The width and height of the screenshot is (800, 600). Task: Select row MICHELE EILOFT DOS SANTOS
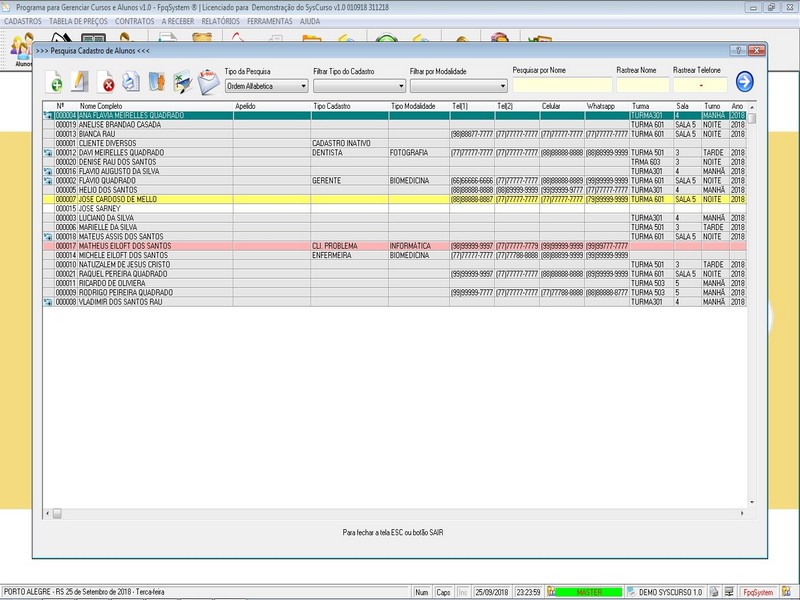tap(394, 255)
